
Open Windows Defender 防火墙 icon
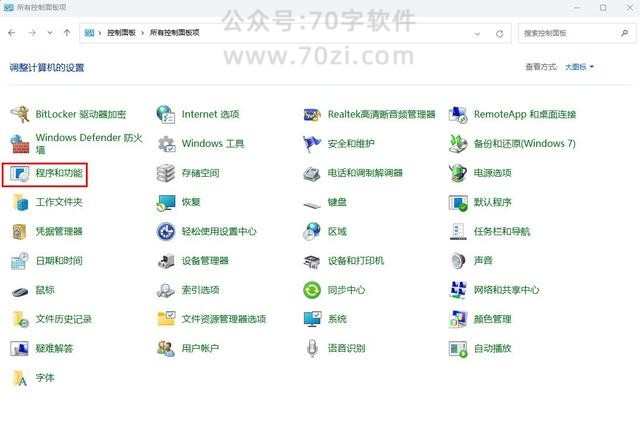tap(20, 144)
